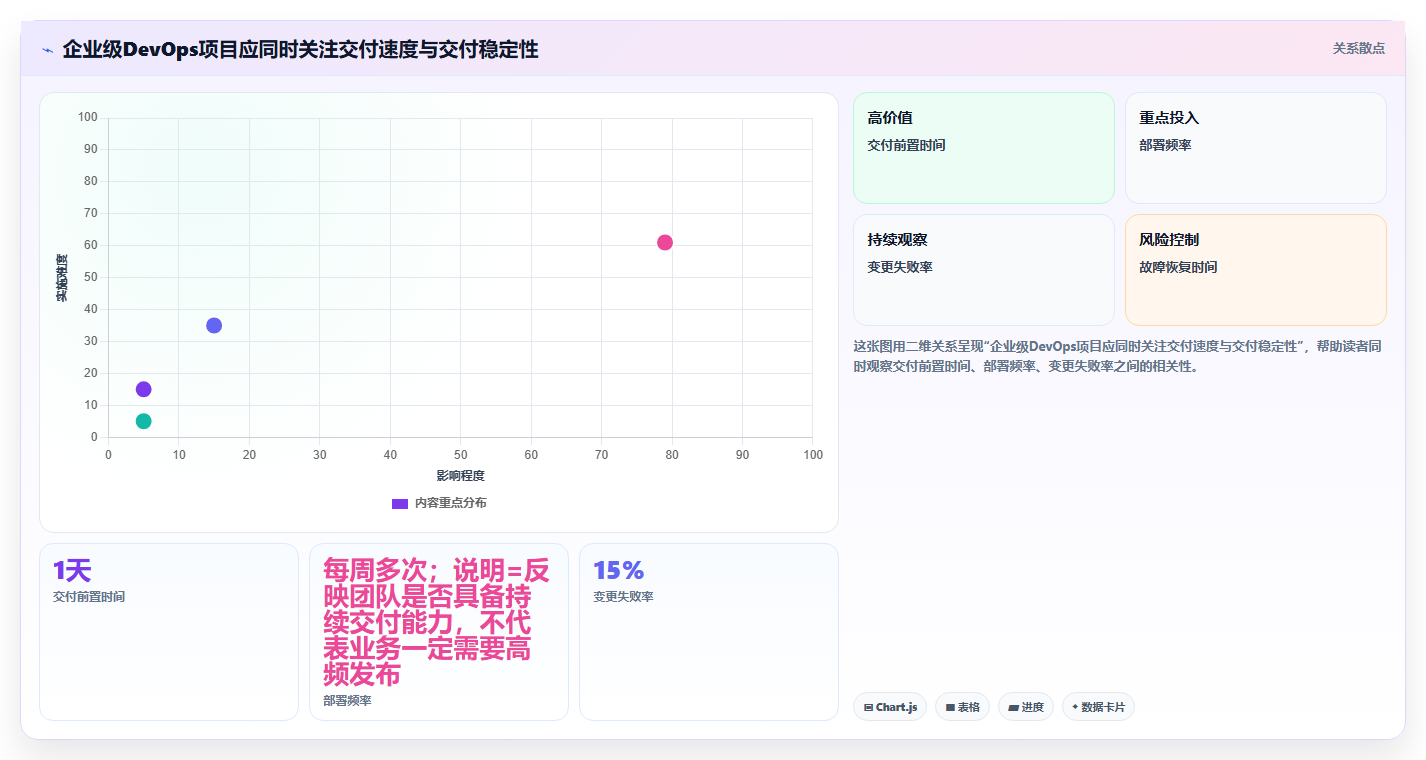
Task: Click the purple 内容重点分布 legend swatch
Action: [x=400, y=503]
